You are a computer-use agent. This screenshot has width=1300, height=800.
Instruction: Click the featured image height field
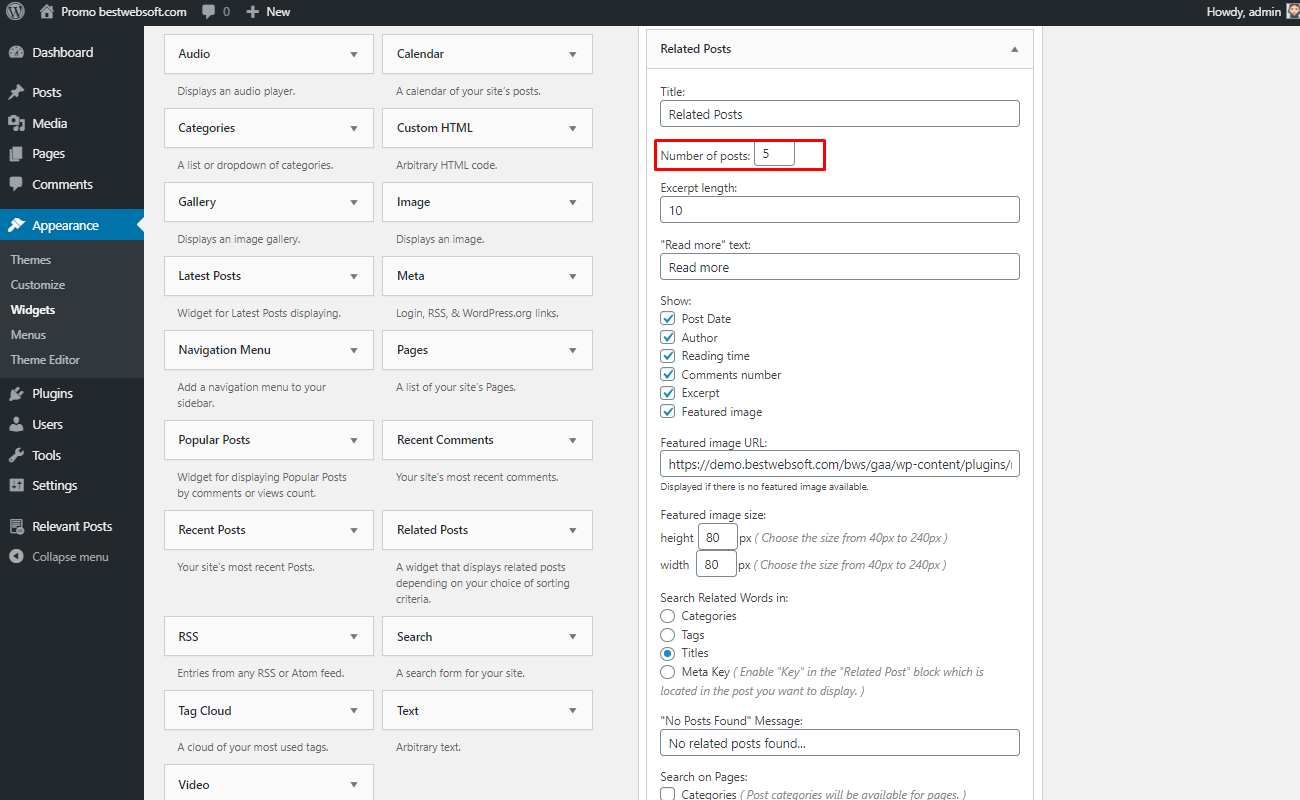point(717,538)
